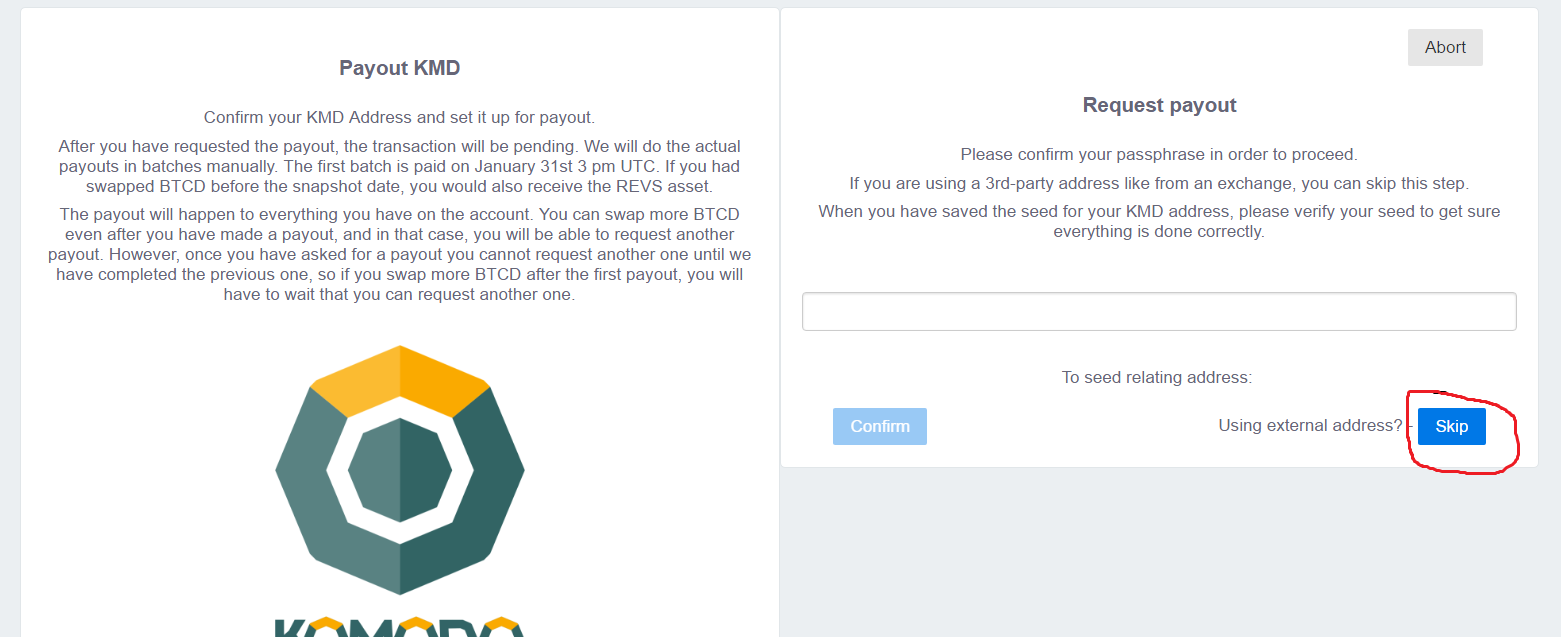Click the blue Skip button
This screenshot has height=637, width=1561.
tap(1452, 426)
